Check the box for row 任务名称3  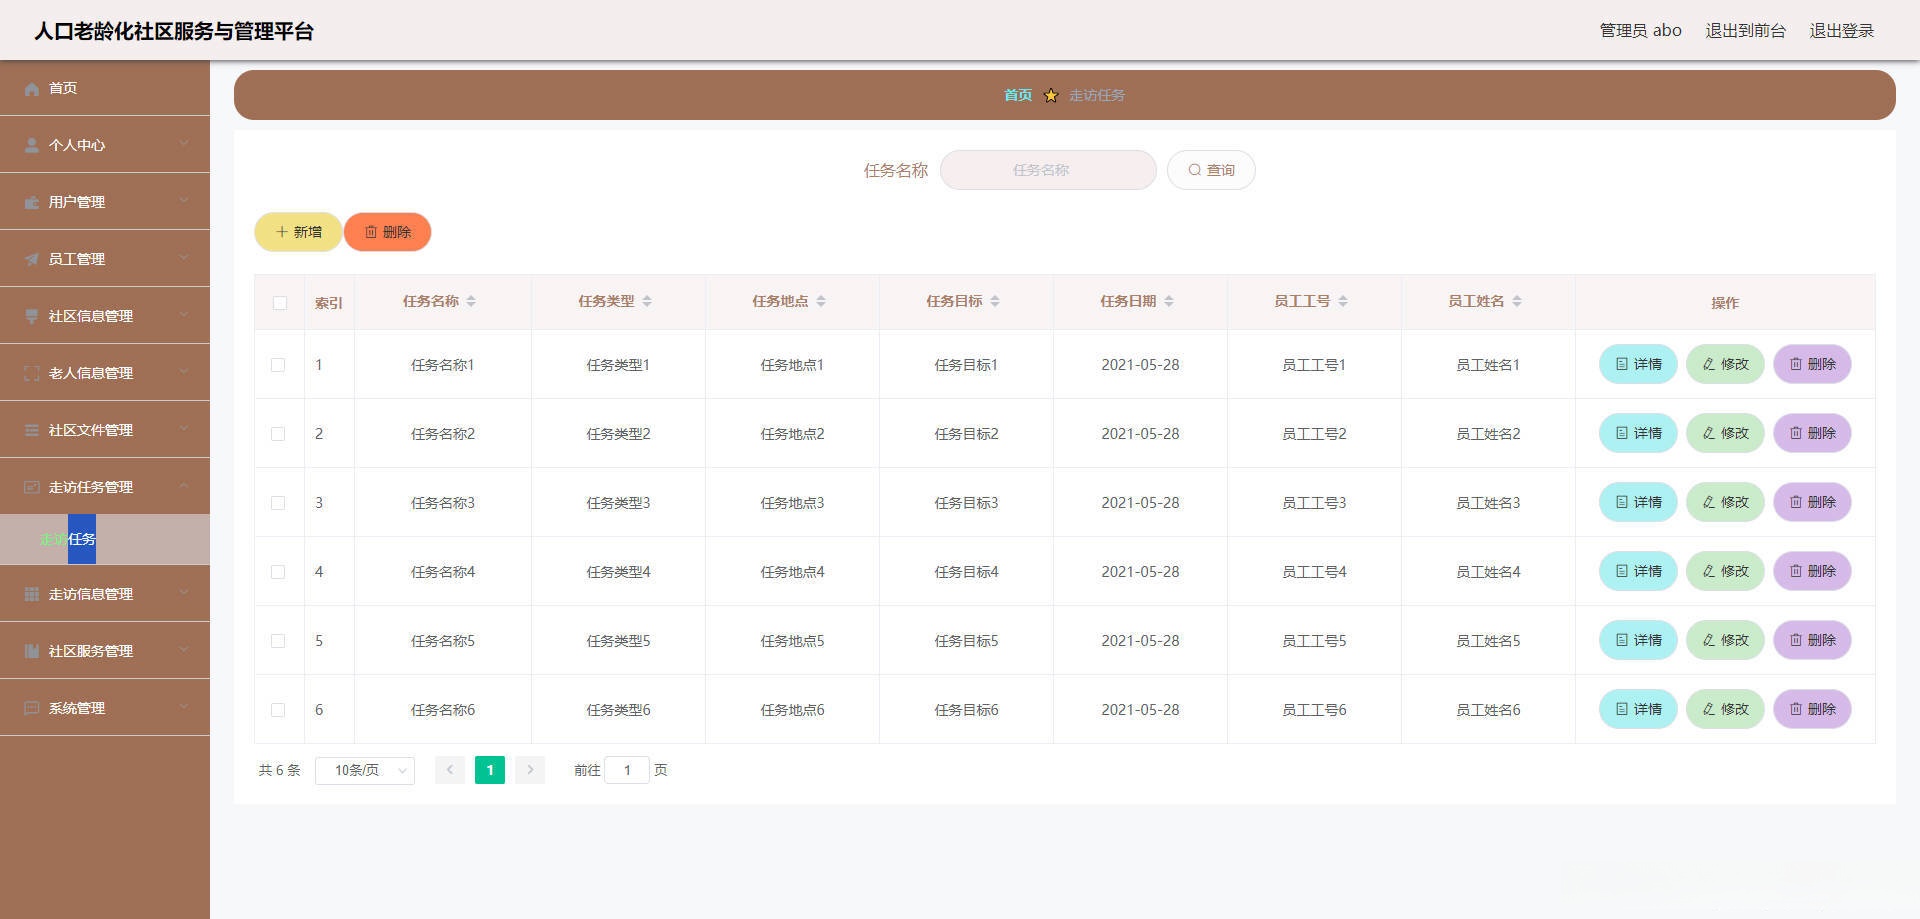tap(278, 503)
